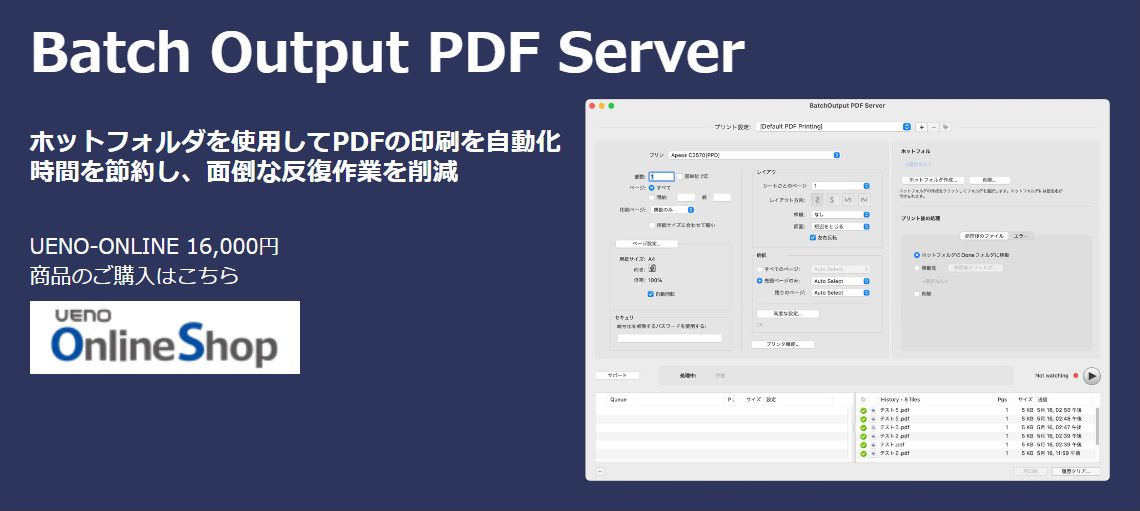Click the history list scrollbar
The width and height of the screenshot is (1140, 511).
(x=1097, y=427)
